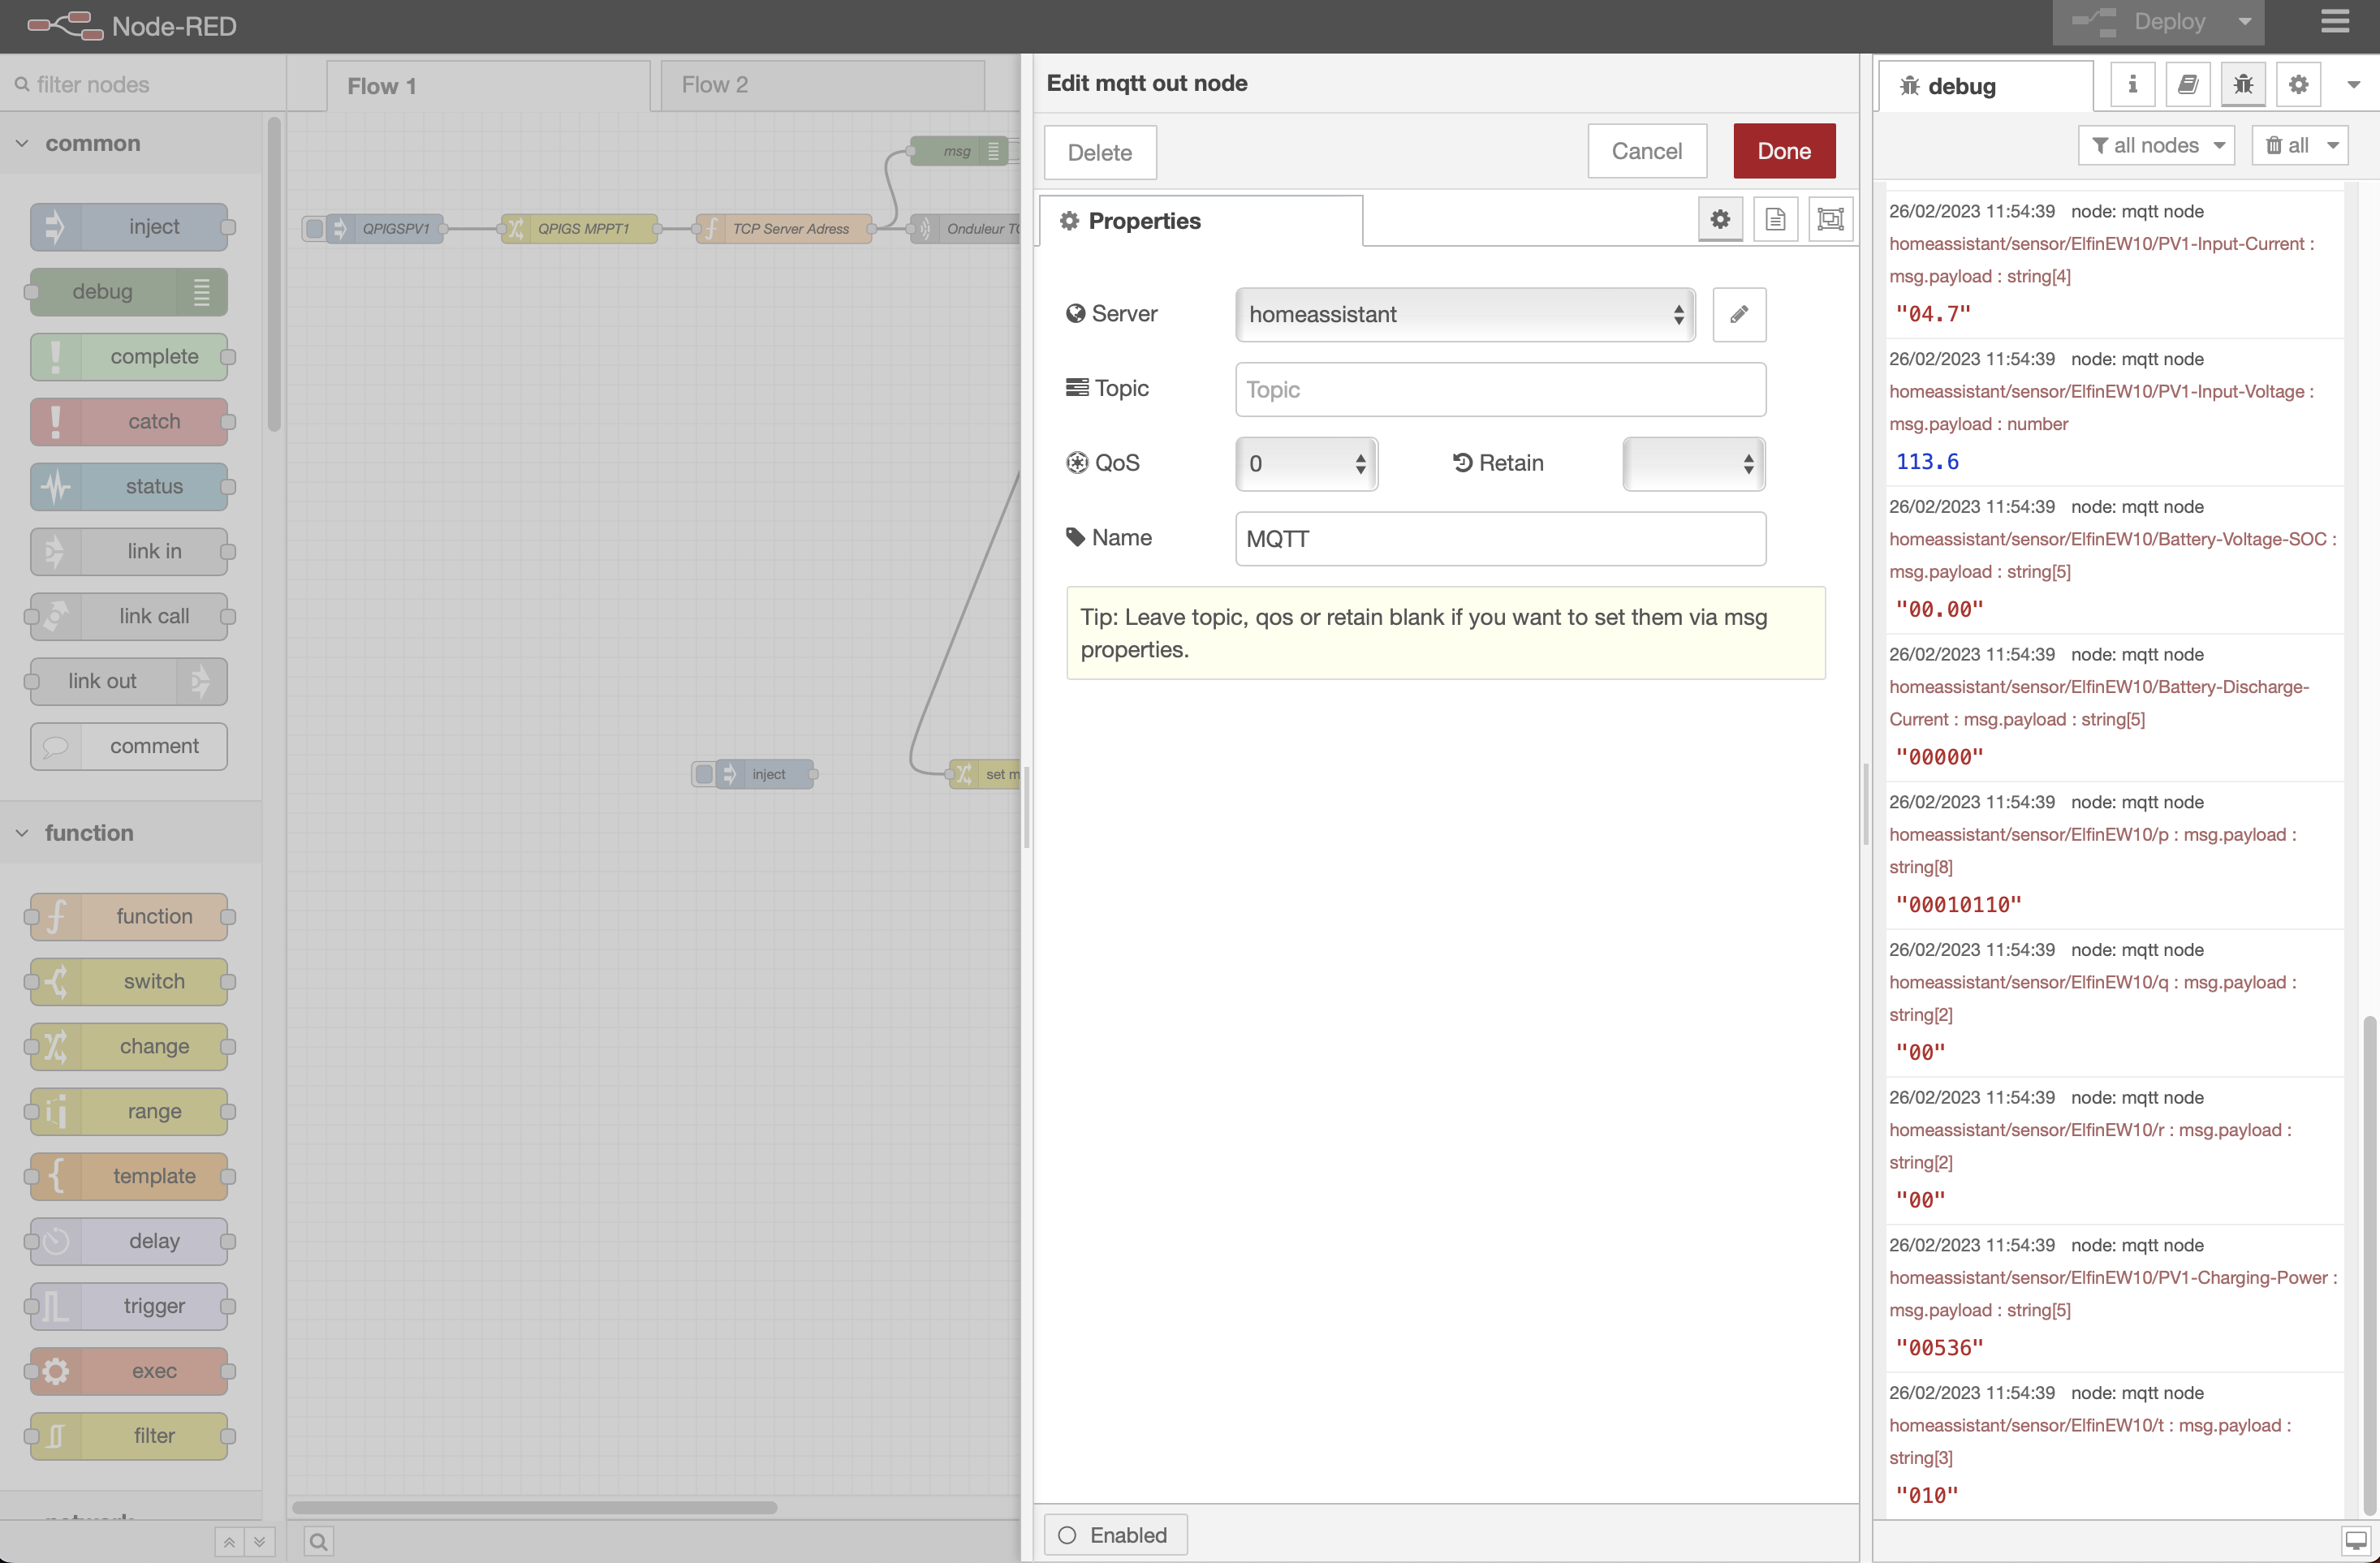
Task: Open debug window in new window icon
Action: (2355, 1540)
